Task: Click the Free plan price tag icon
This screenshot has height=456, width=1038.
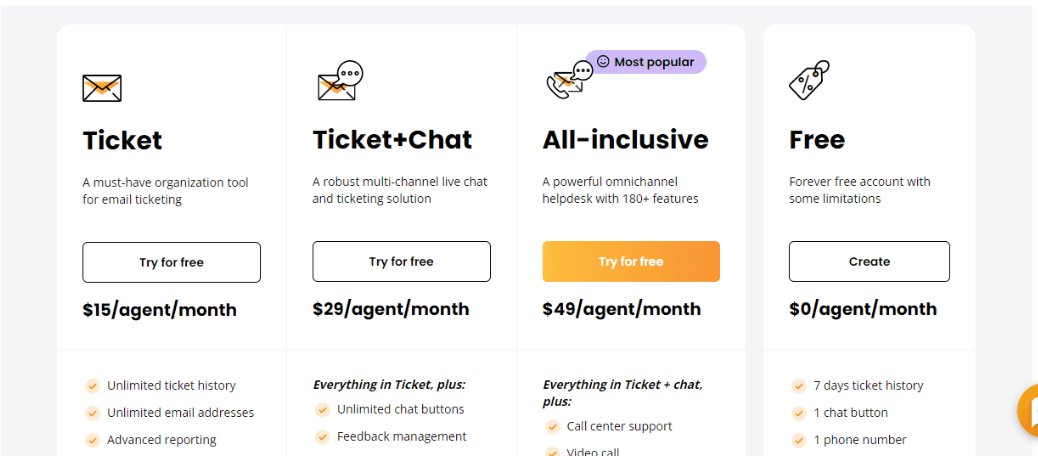Action: point(809,80)
